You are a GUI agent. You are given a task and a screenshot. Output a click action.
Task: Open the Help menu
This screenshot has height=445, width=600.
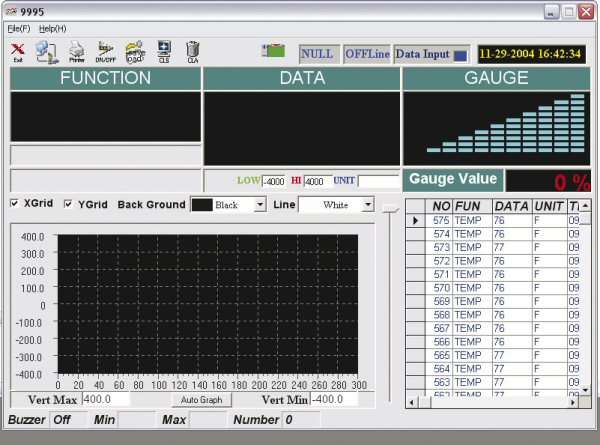52,28
